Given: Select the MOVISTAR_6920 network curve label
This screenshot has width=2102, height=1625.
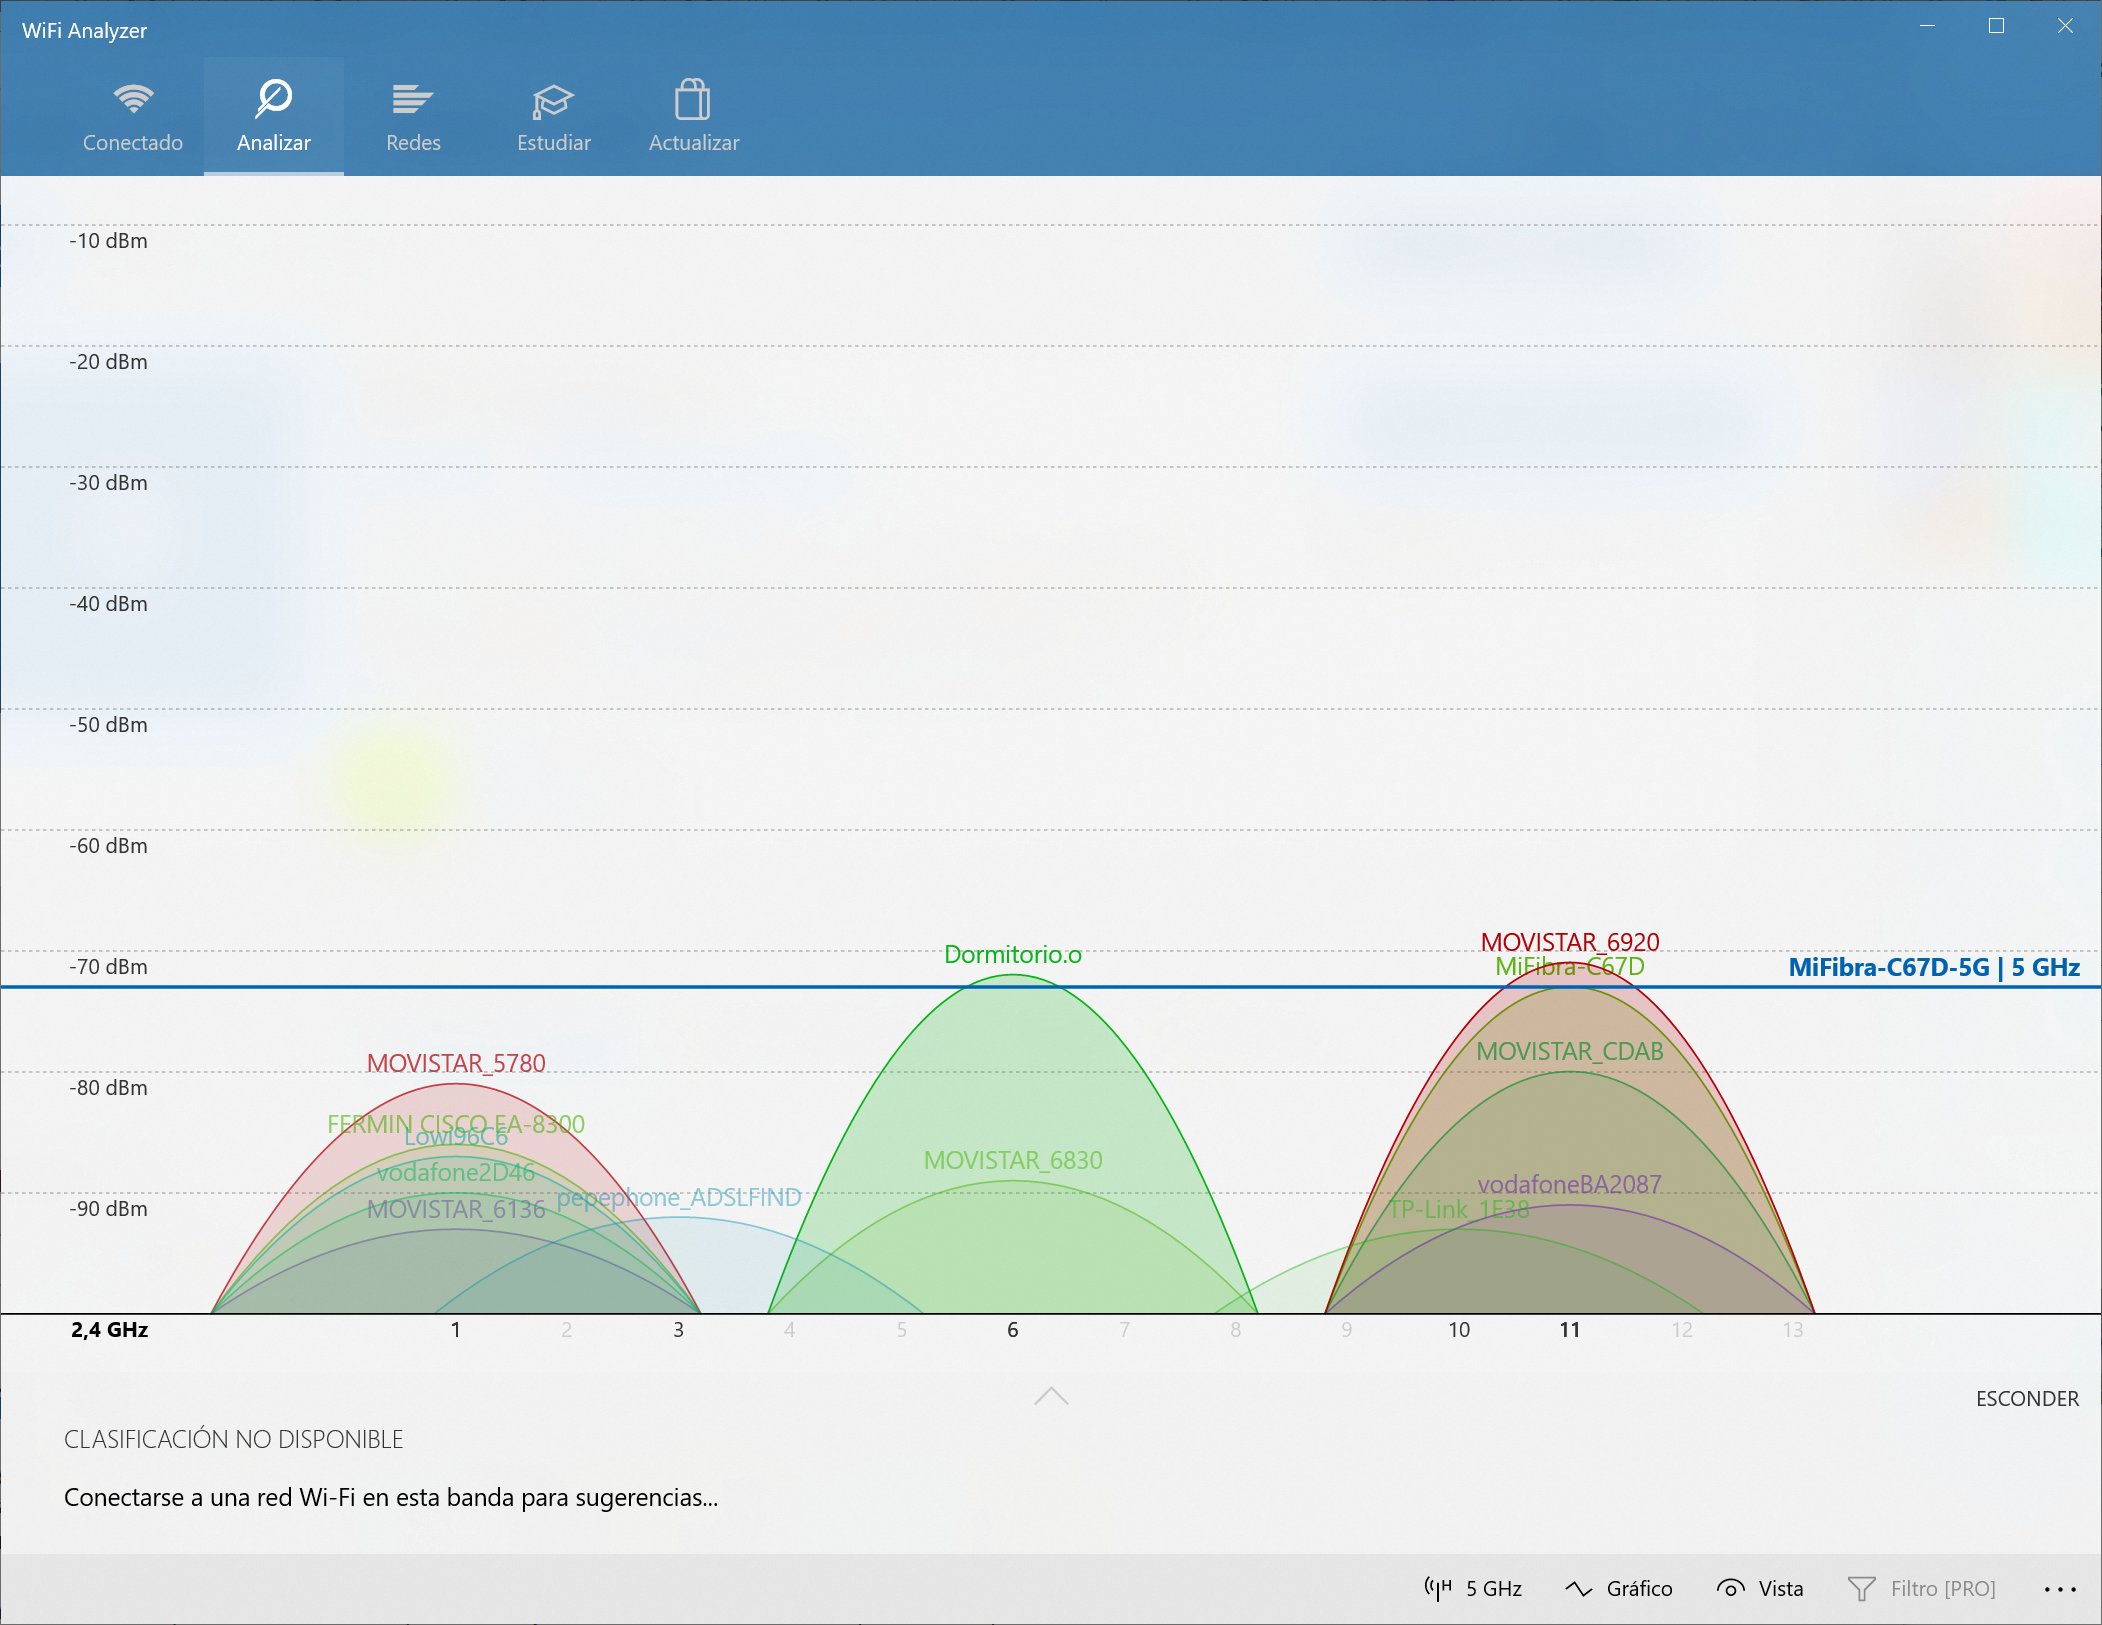Looking at the screenshot, I should (x=1569, y=941).
